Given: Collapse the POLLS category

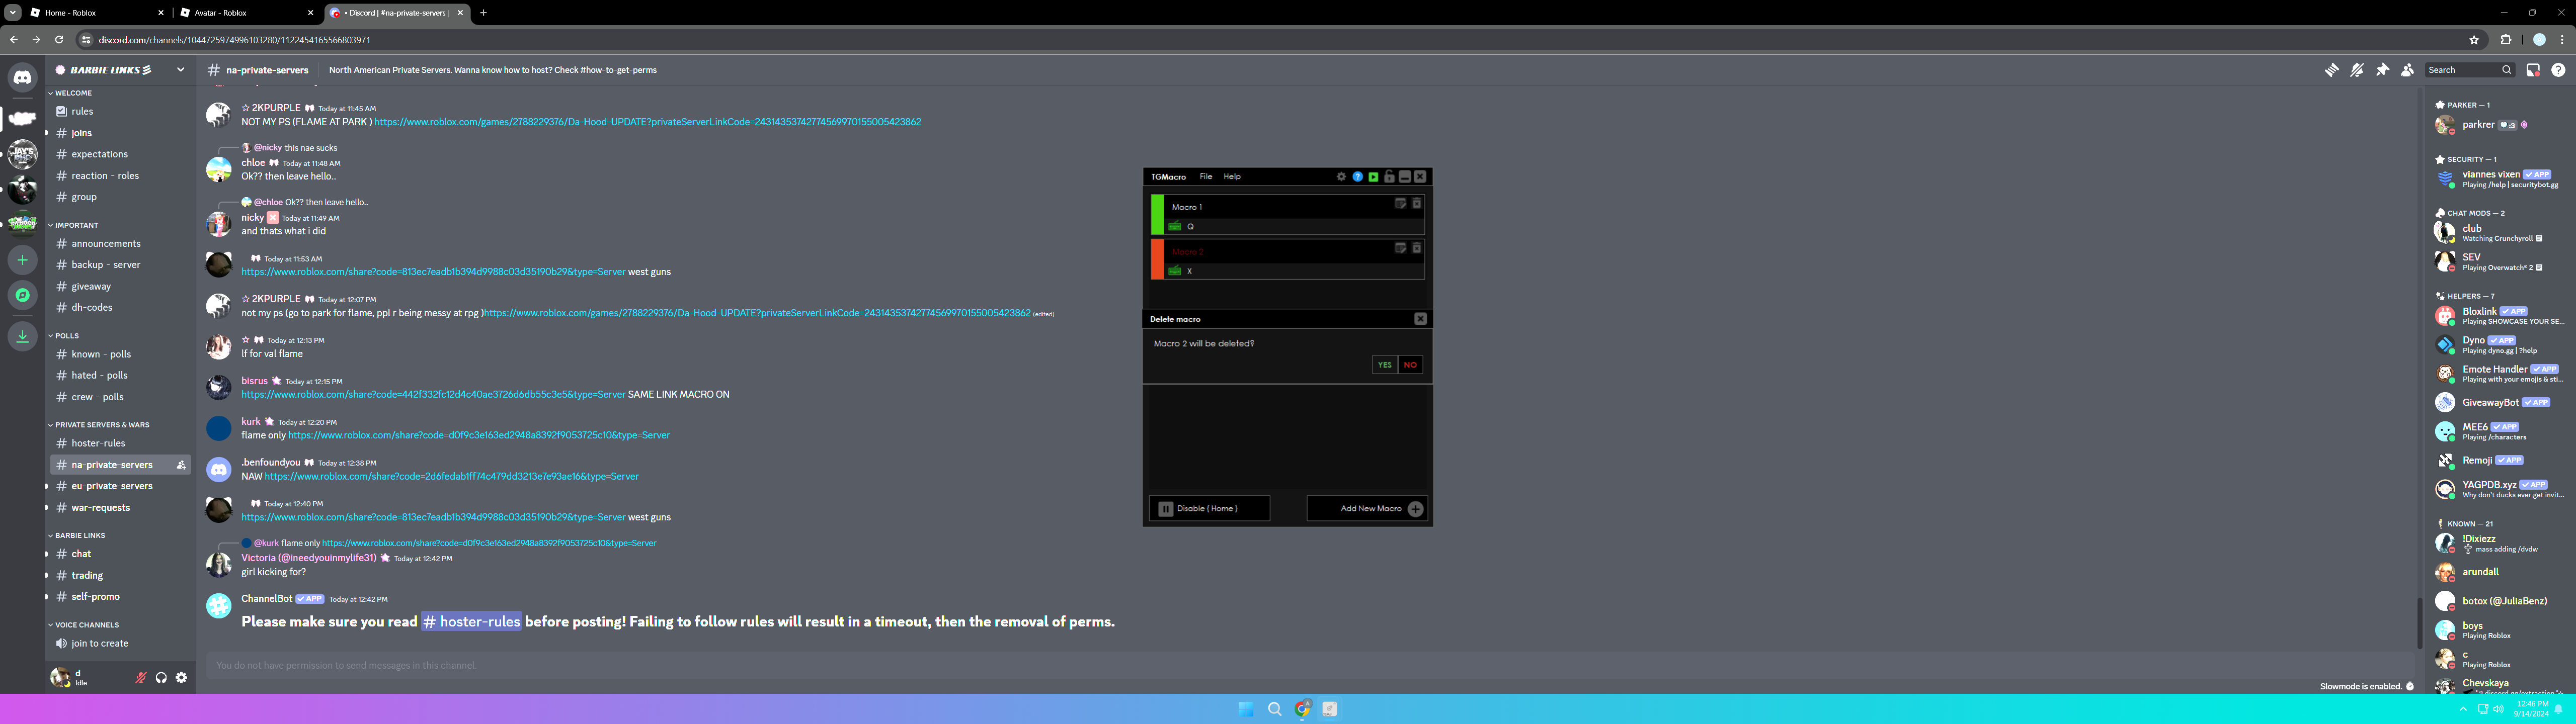Looking at the screenshot, I should (x=67, y=336).
